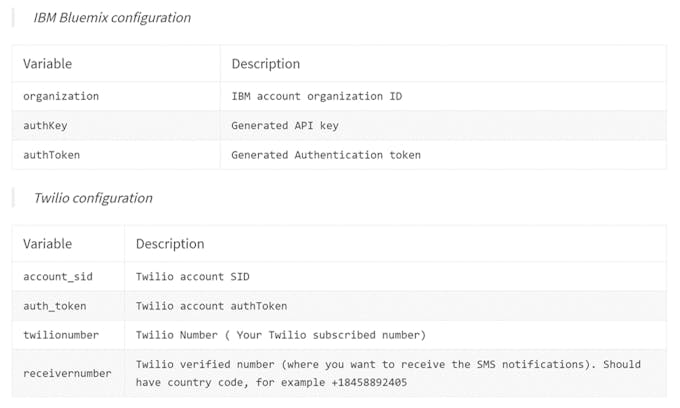Select the receivernumber variable cell
This screenshot has width=680, height=408.
[67, 373]
